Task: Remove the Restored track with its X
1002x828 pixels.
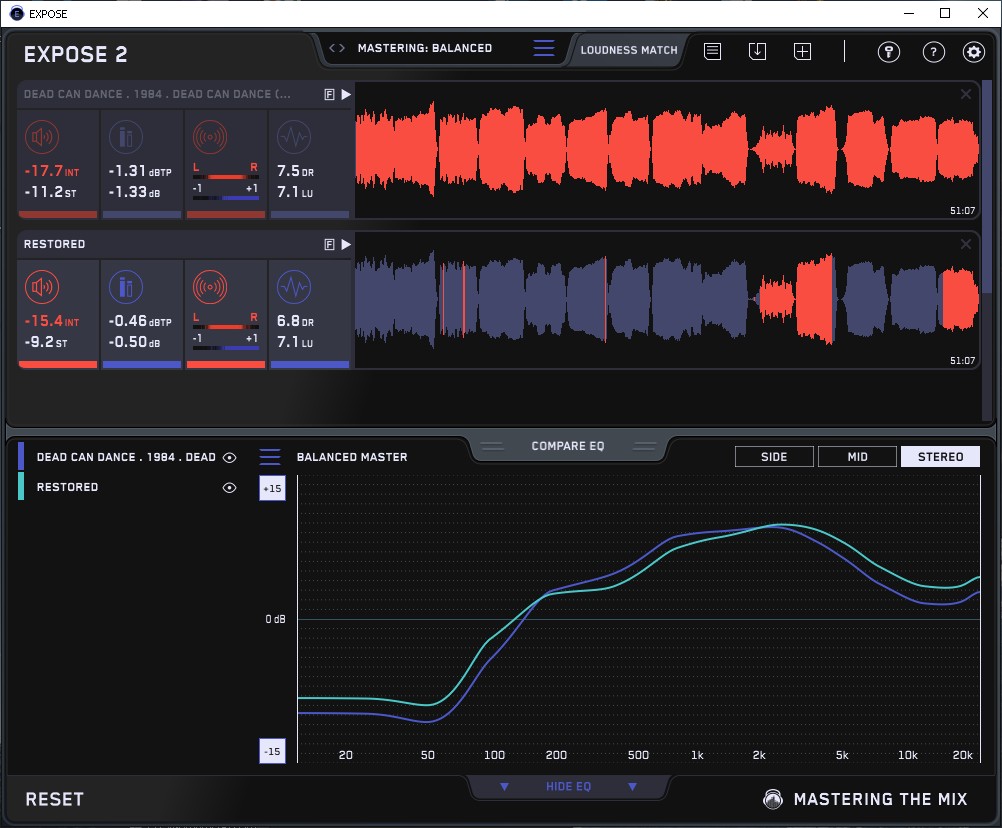Action: 966,244
